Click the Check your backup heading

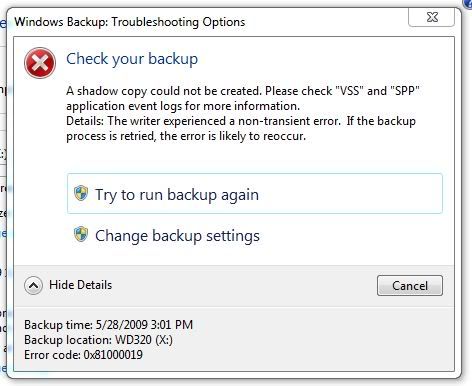pyautogui.click(x=132, y=59)
